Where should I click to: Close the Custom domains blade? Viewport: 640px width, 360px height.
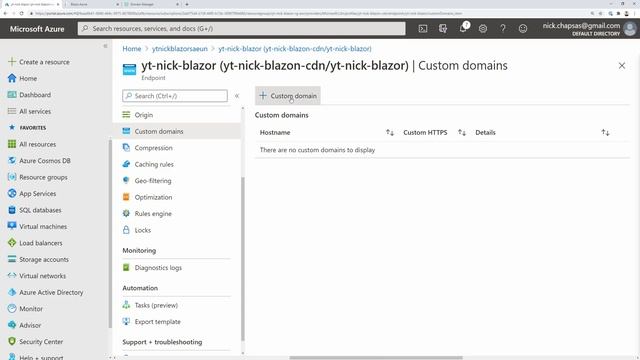coord(622,66)
